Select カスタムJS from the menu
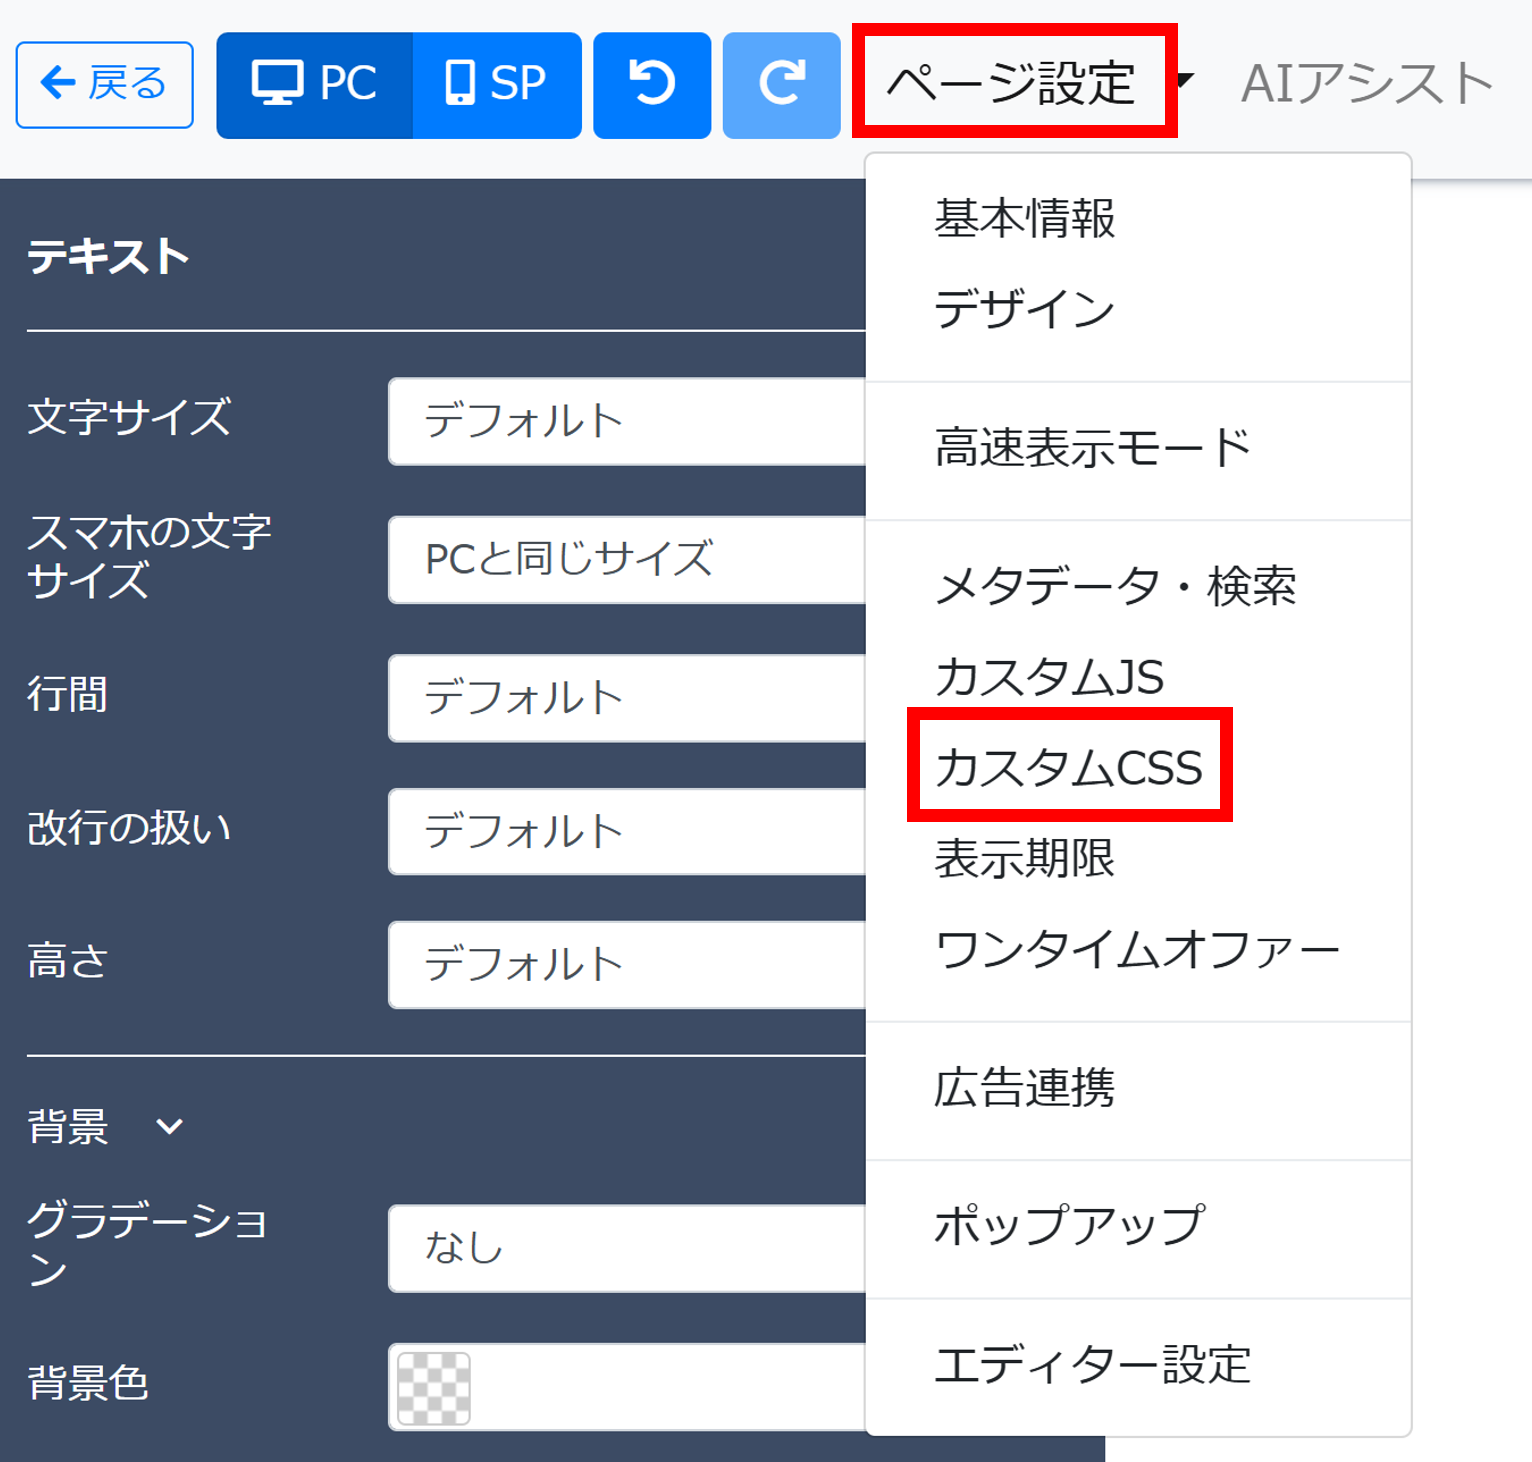Screen dimensions: 1532x1462 (x=1048, y=677)
